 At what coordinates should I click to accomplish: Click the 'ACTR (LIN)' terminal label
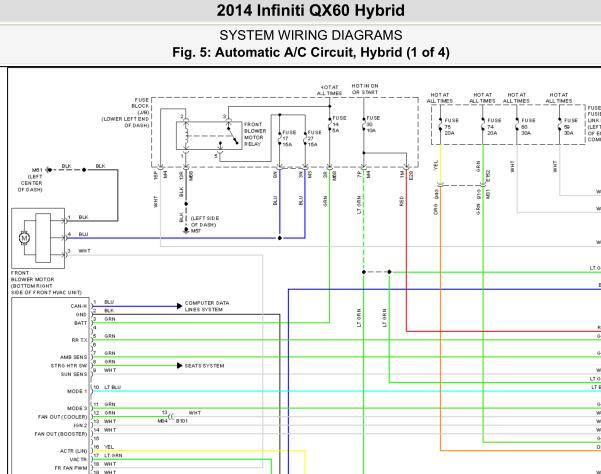point(74,451)
